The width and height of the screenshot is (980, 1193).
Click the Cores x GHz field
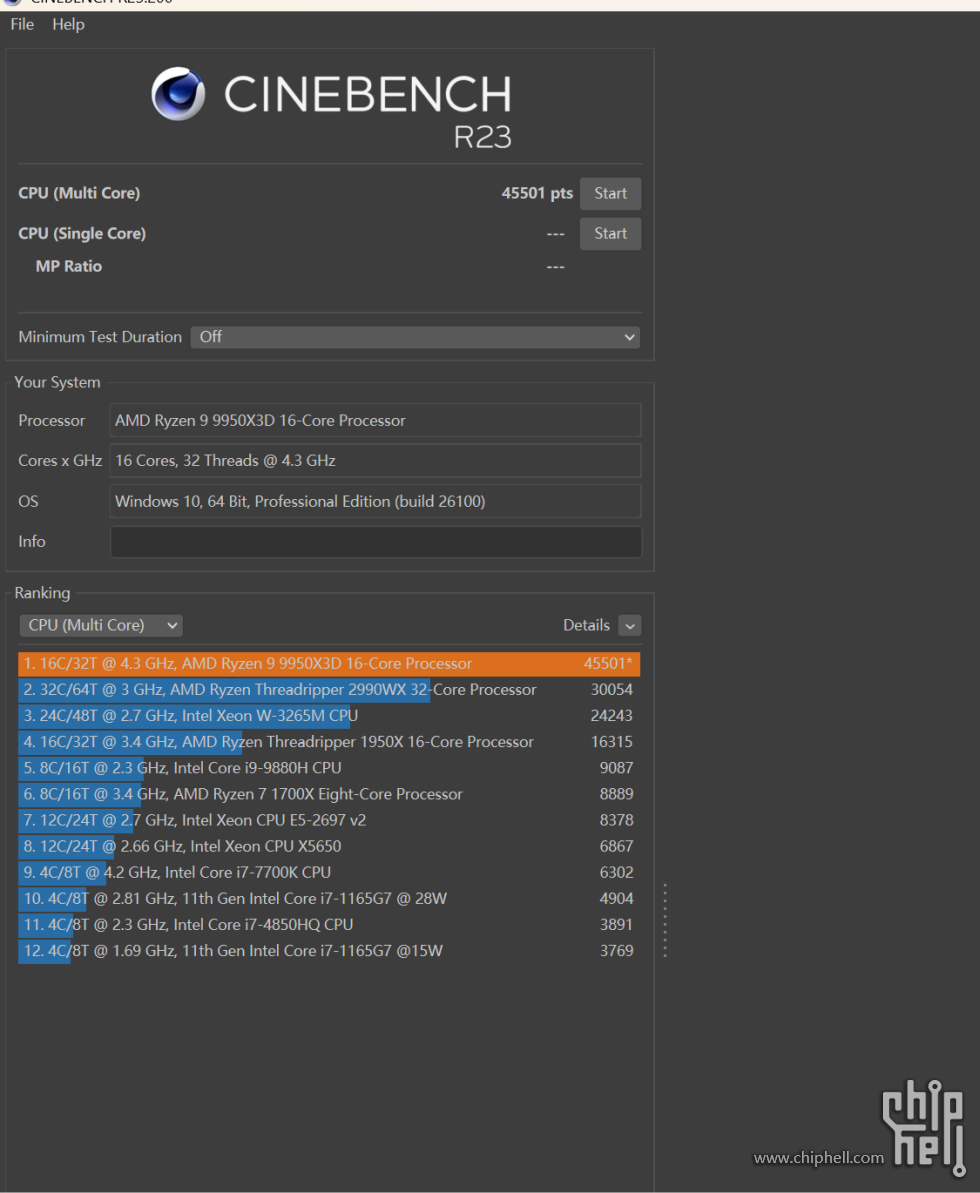coord(376,461)
